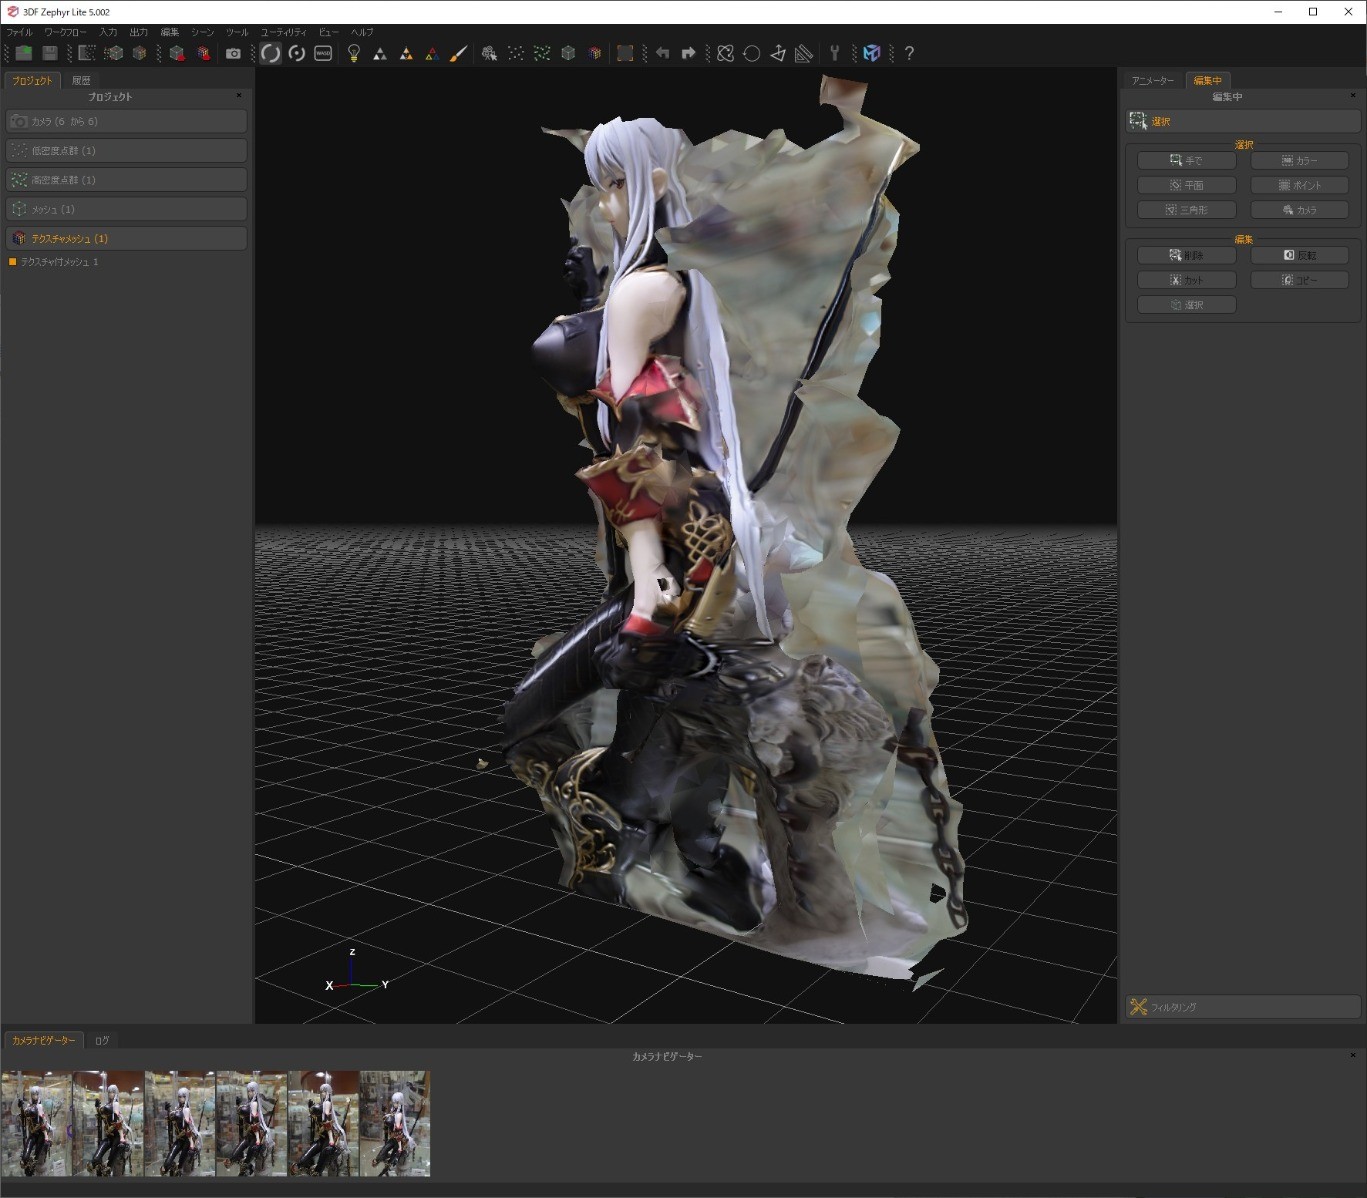1367x1198 pixels.
Task: Click the undo arrow icon
Action: [662, 53]
